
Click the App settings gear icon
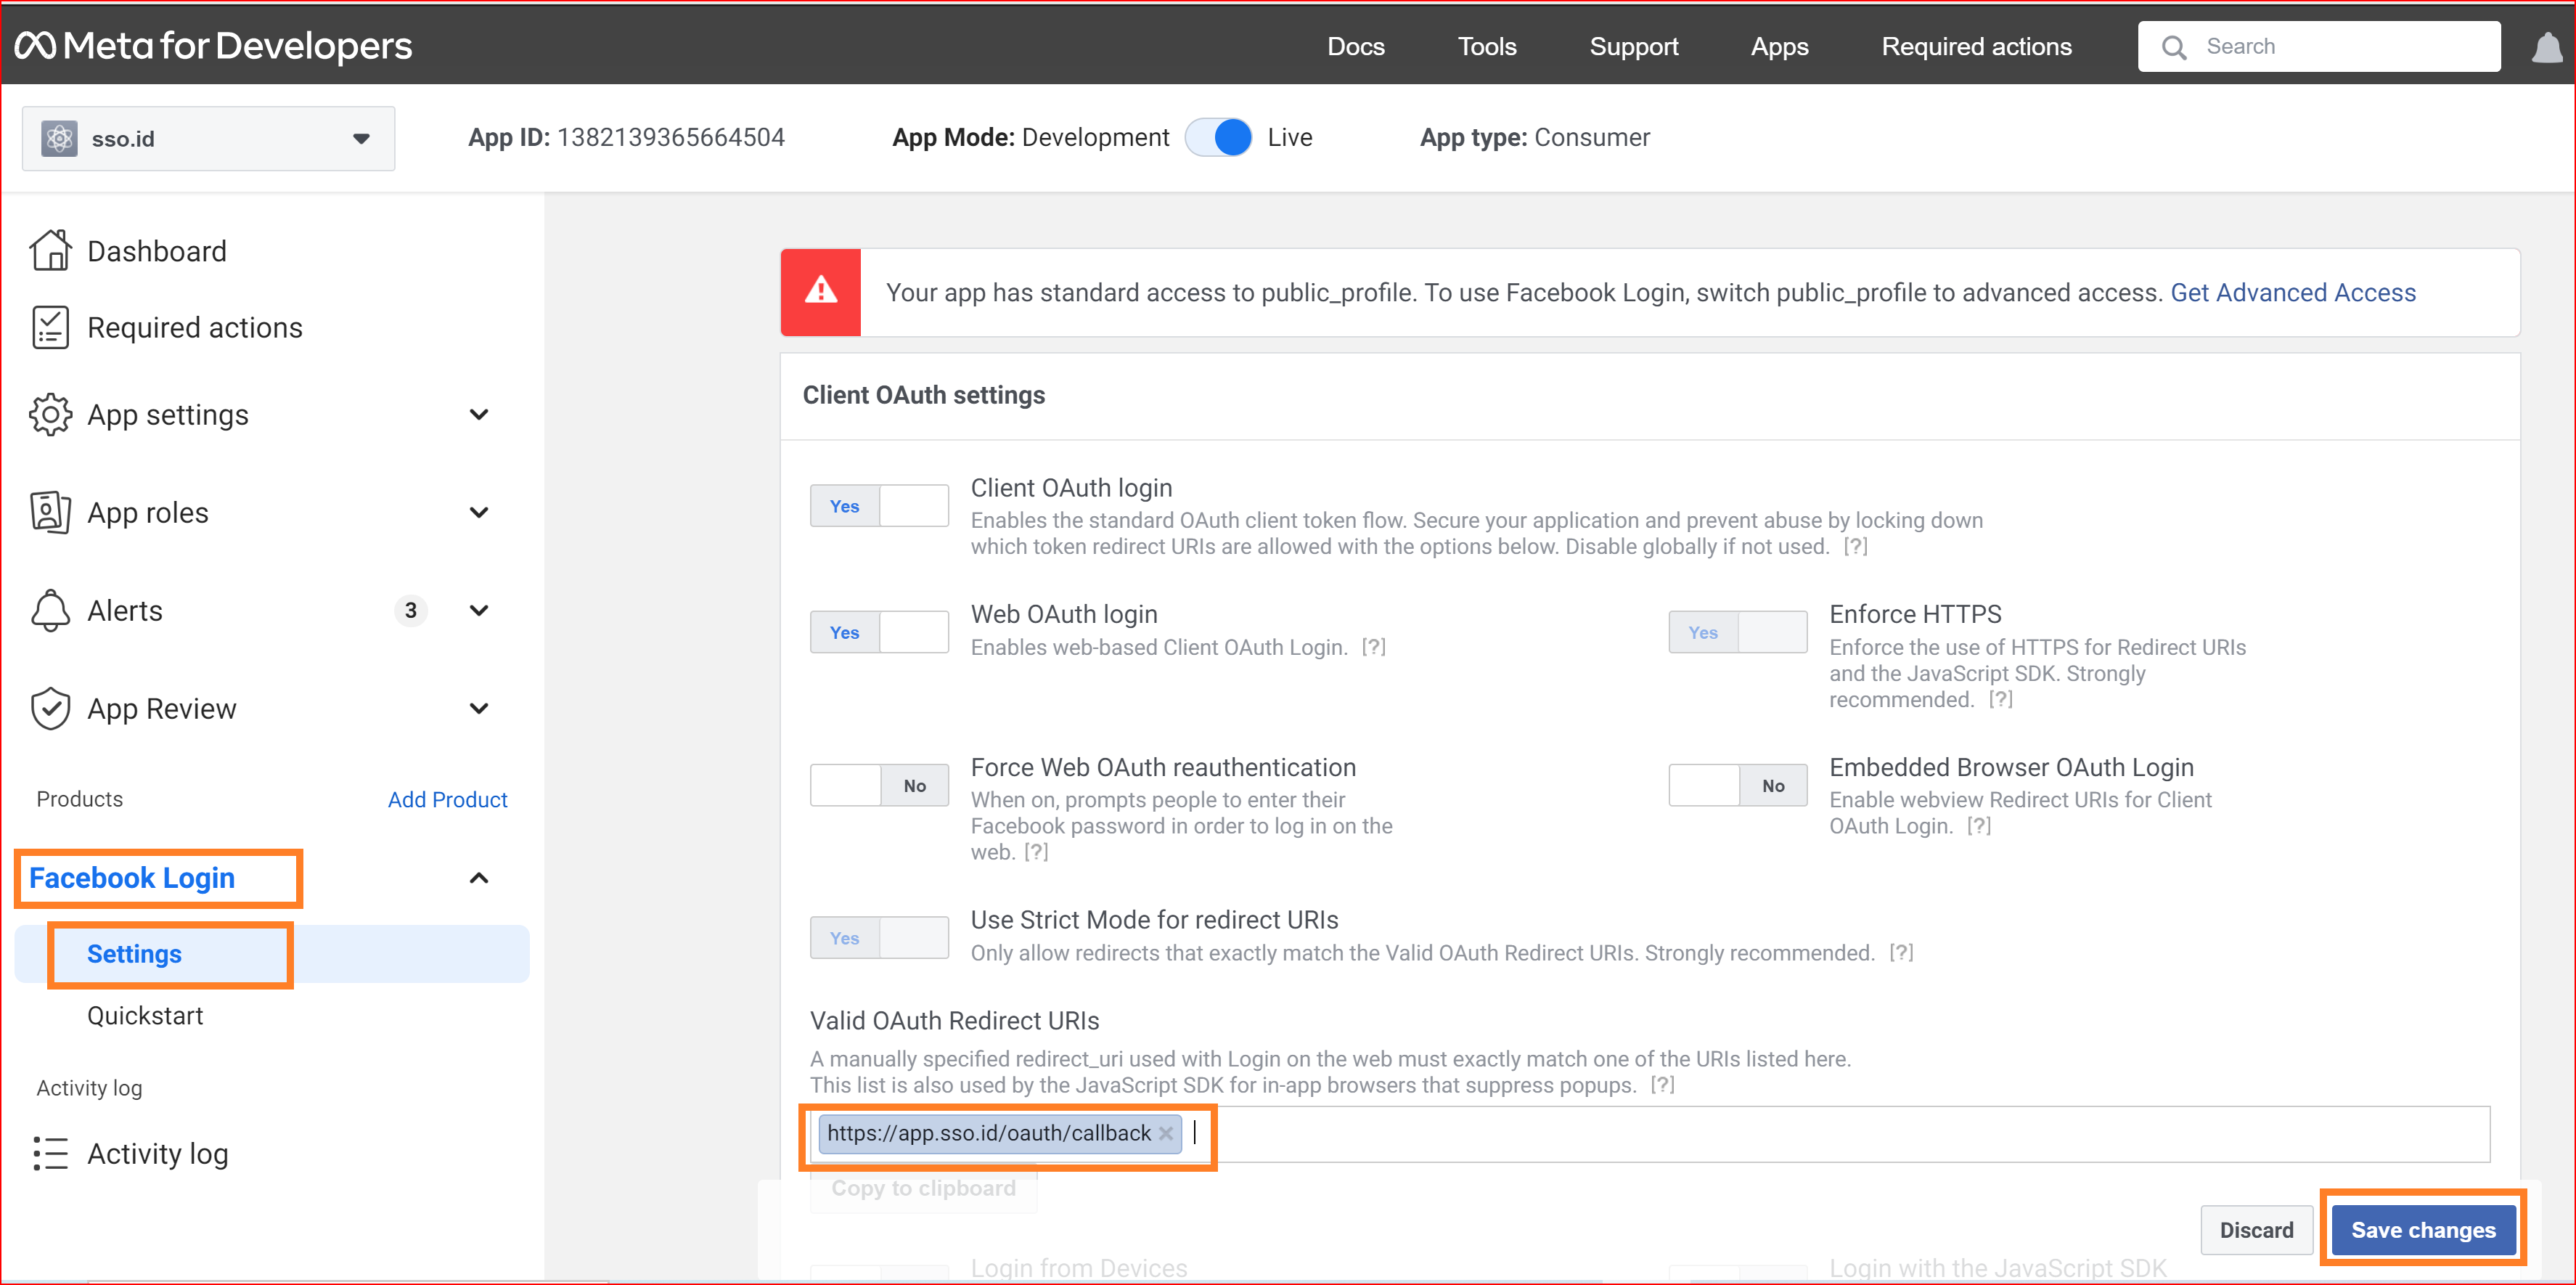click(50, 414)
